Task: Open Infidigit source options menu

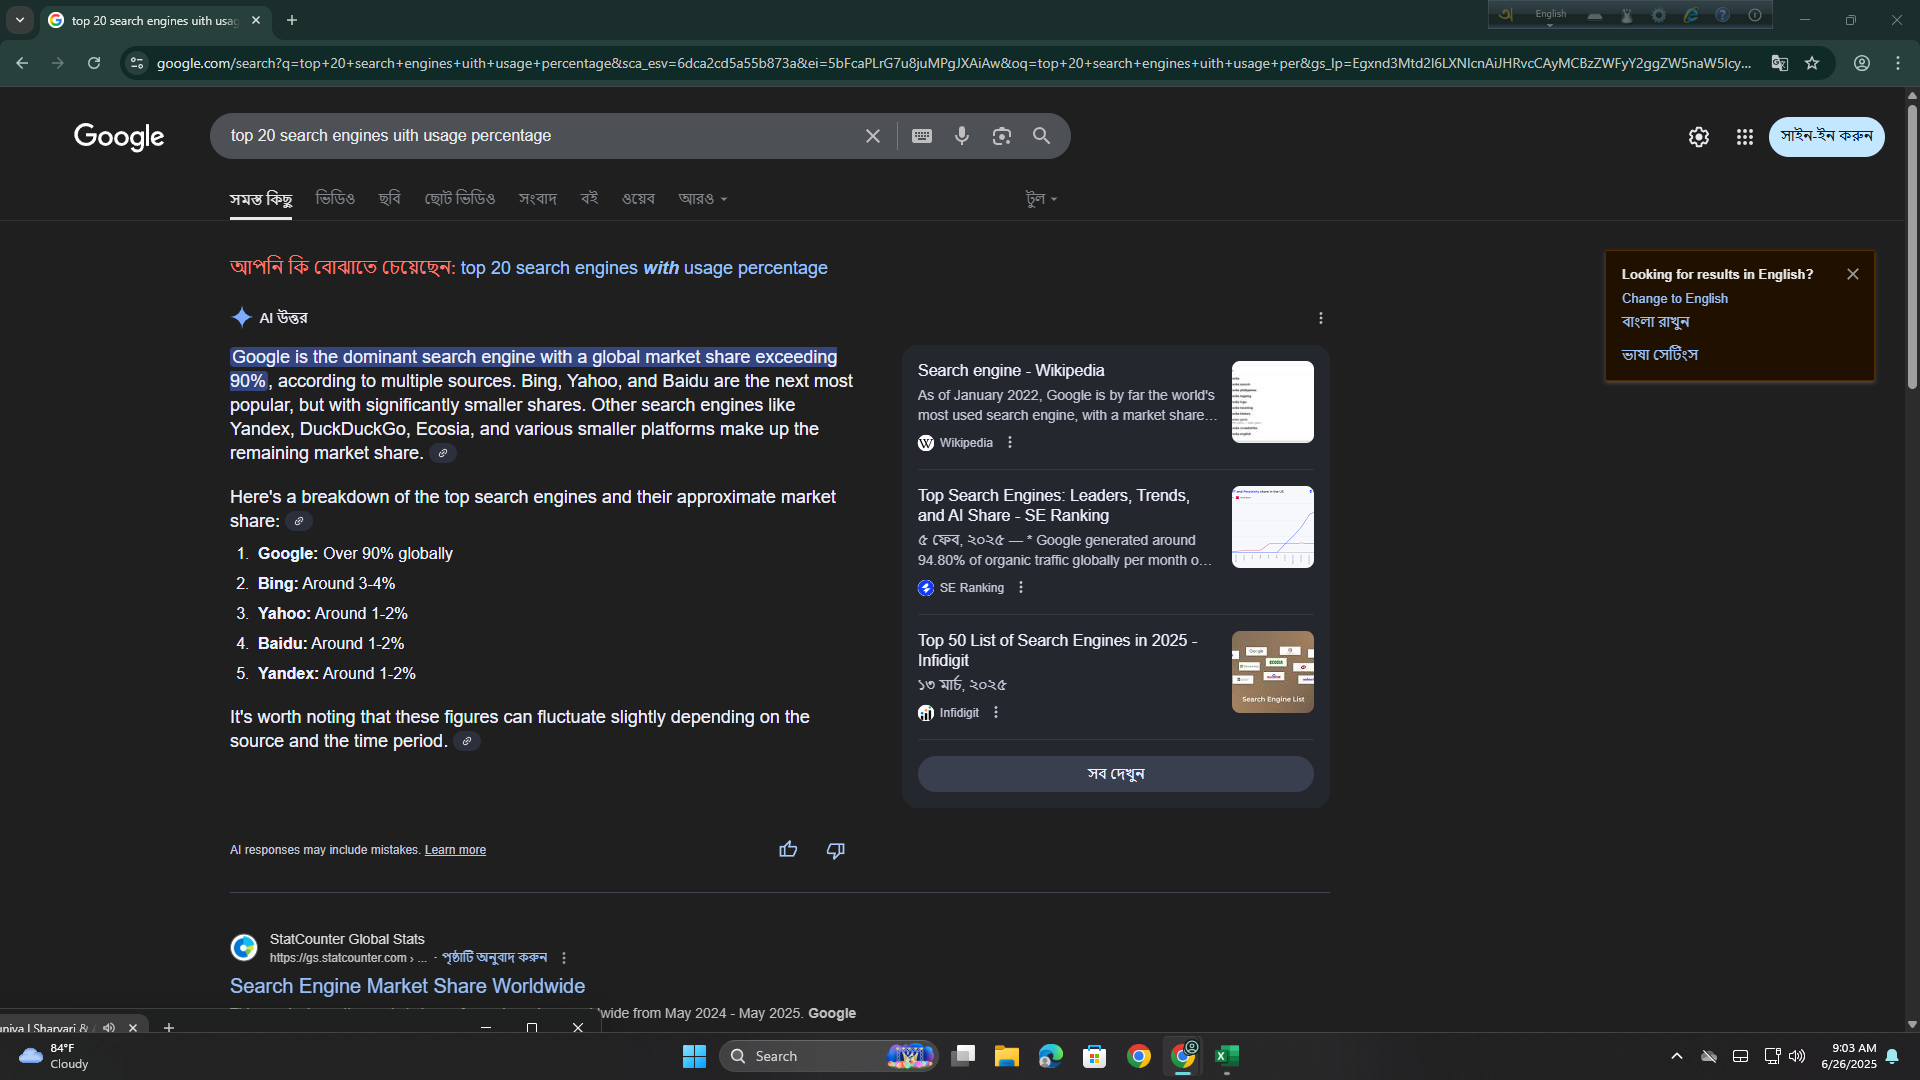Action: tap(996, 713)
